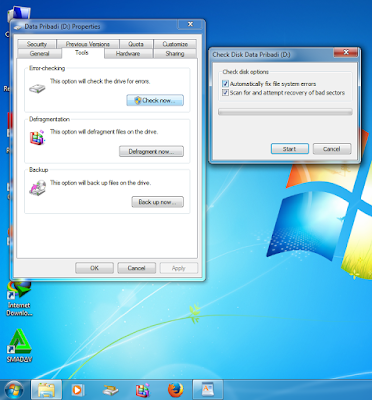The image size is (372, 400).
Task: Open the SMADAV desktop shortcut
Action: click(19, 346)
